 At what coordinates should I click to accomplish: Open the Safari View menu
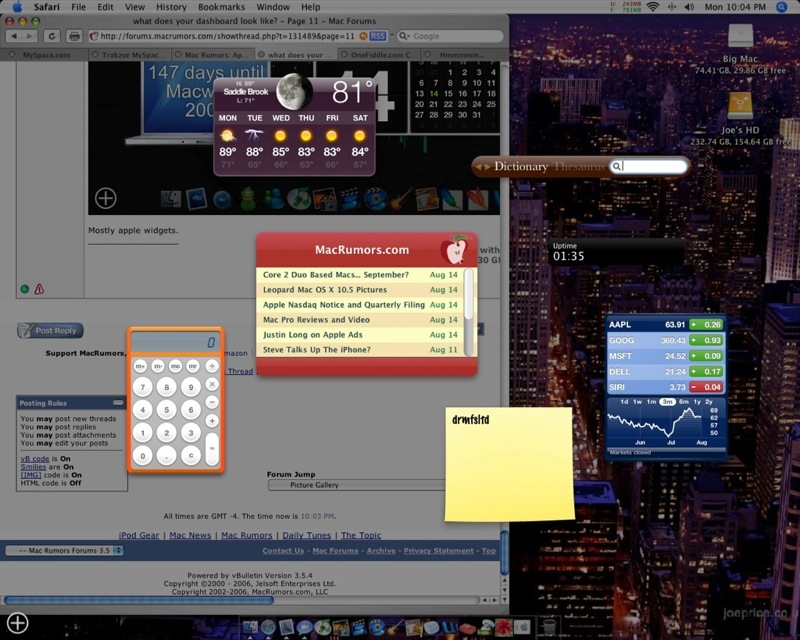tap(135, 7)
